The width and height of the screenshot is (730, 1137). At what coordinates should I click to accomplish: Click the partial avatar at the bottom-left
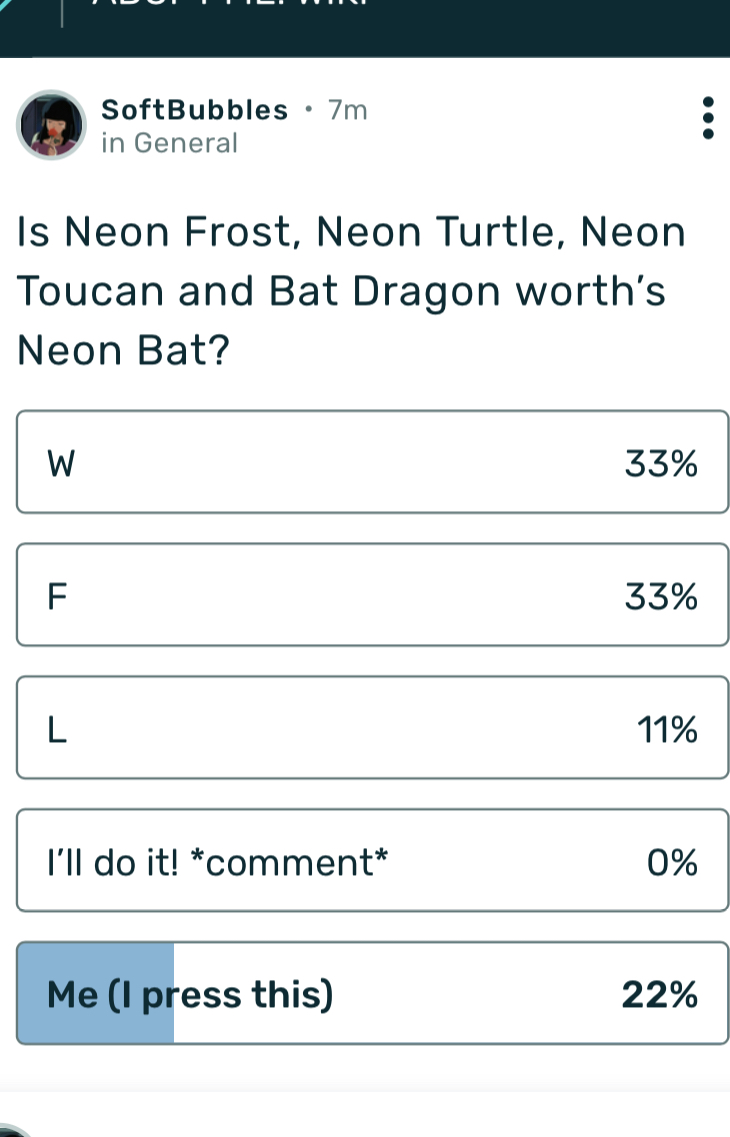(20, 1131)
